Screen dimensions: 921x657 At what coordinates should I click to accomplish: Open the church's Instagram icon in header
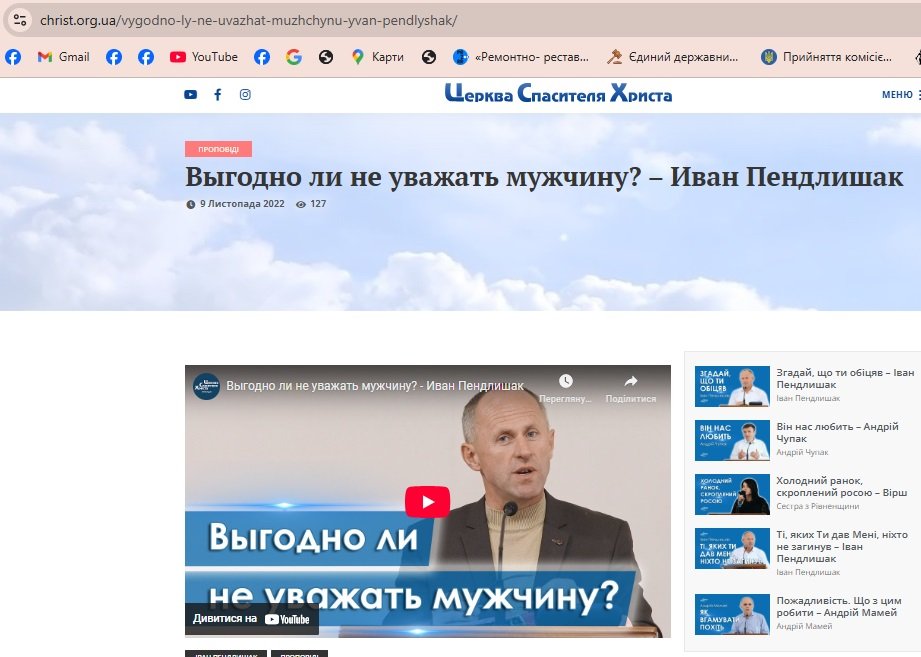point(245,95)
